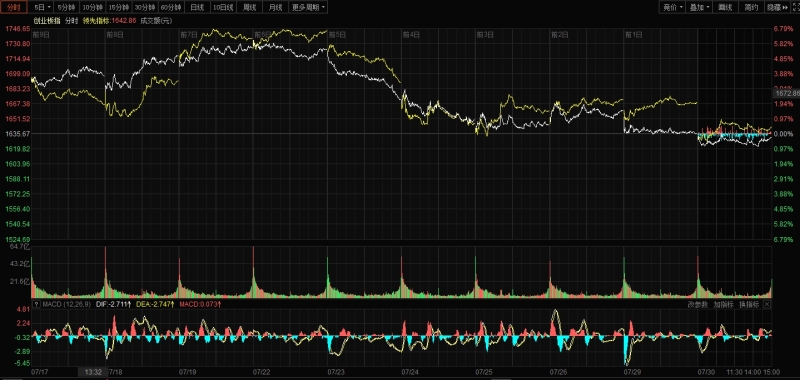
Task: Click 换指标 to change indicator
Action: coord(749,304)
